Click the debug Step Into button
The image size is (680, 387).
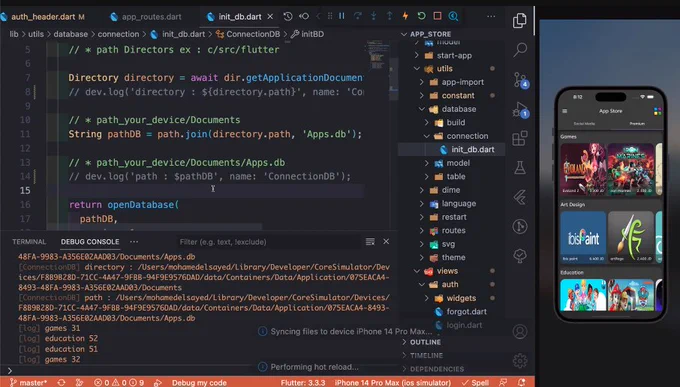tap(373, 16)
